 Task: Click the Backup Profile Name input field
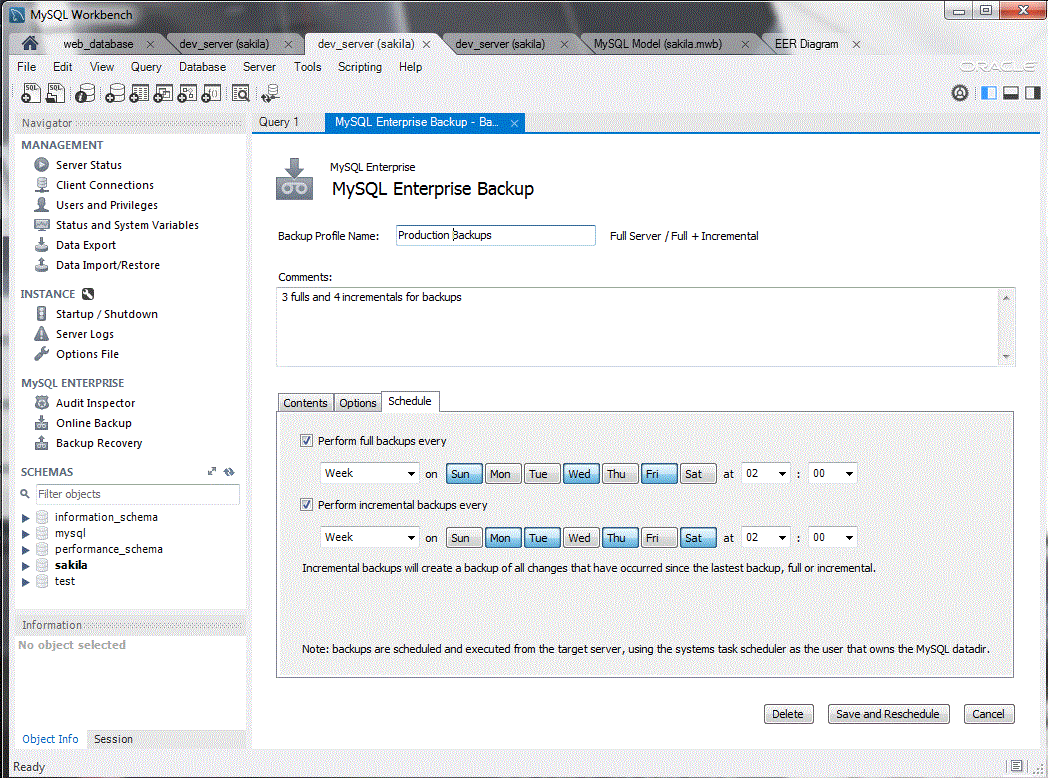pos(495,235)
